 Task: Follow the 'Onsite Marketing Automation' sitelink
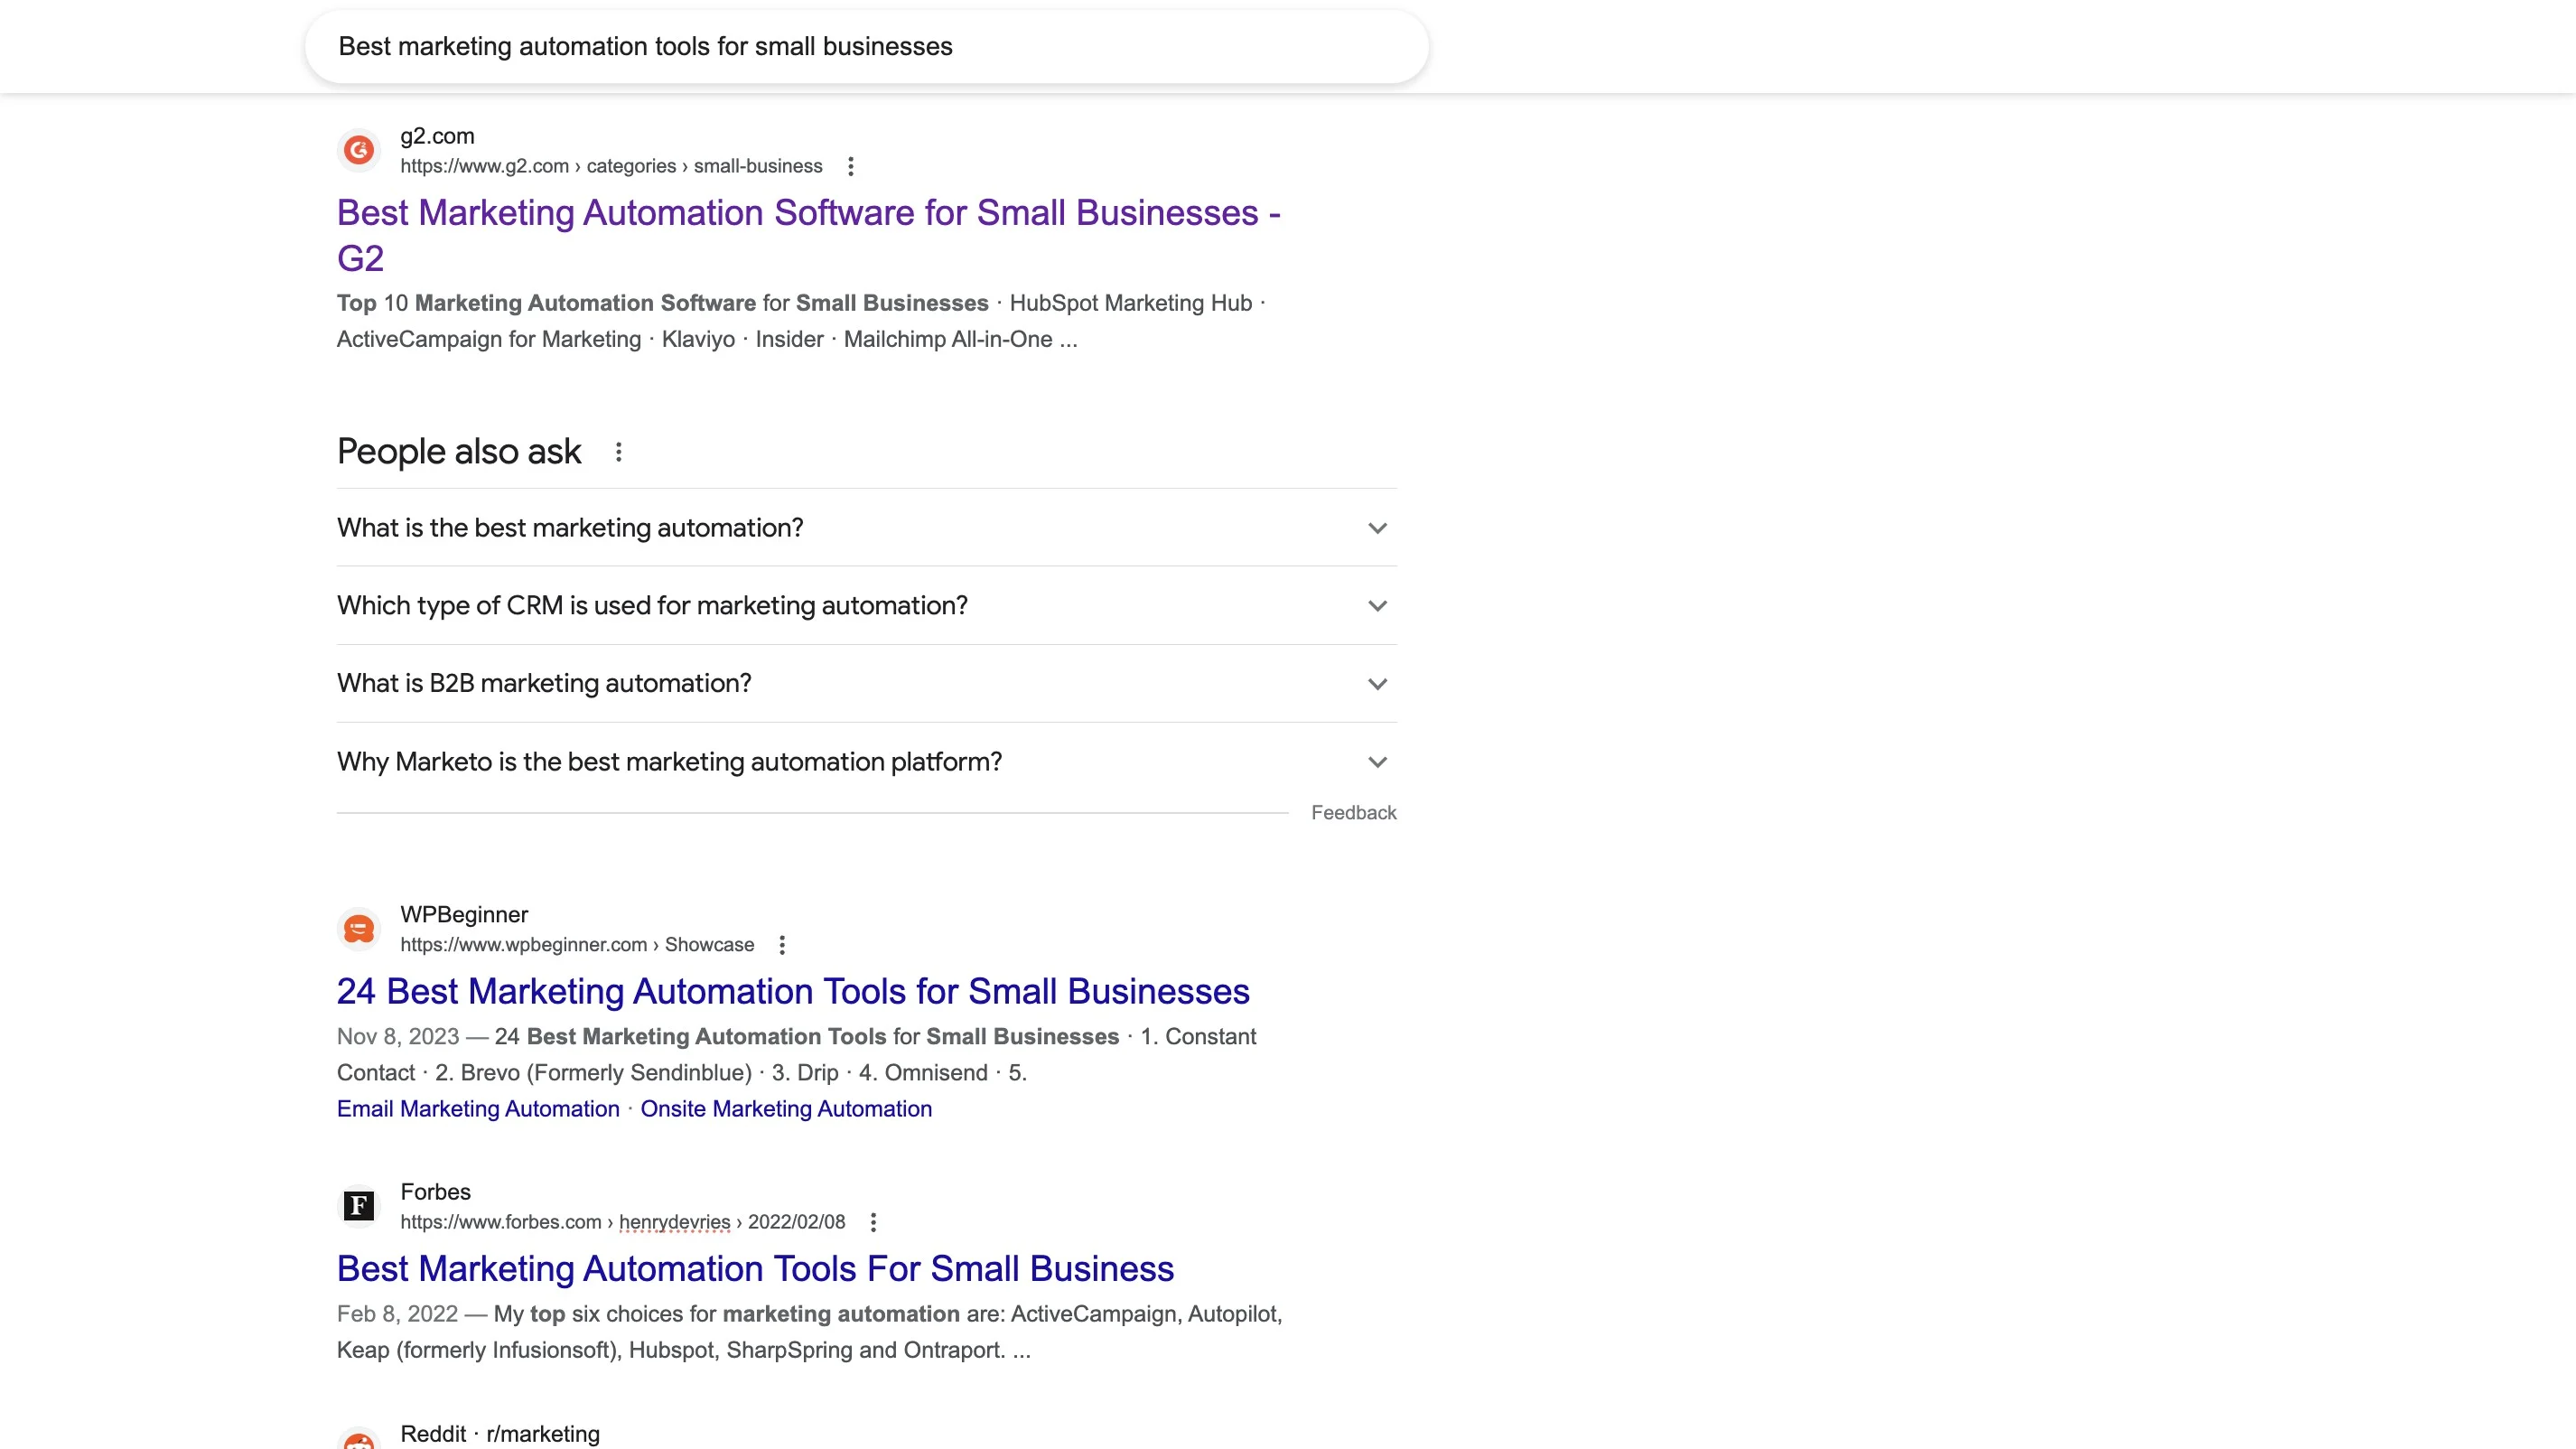tap(786, 1109)
